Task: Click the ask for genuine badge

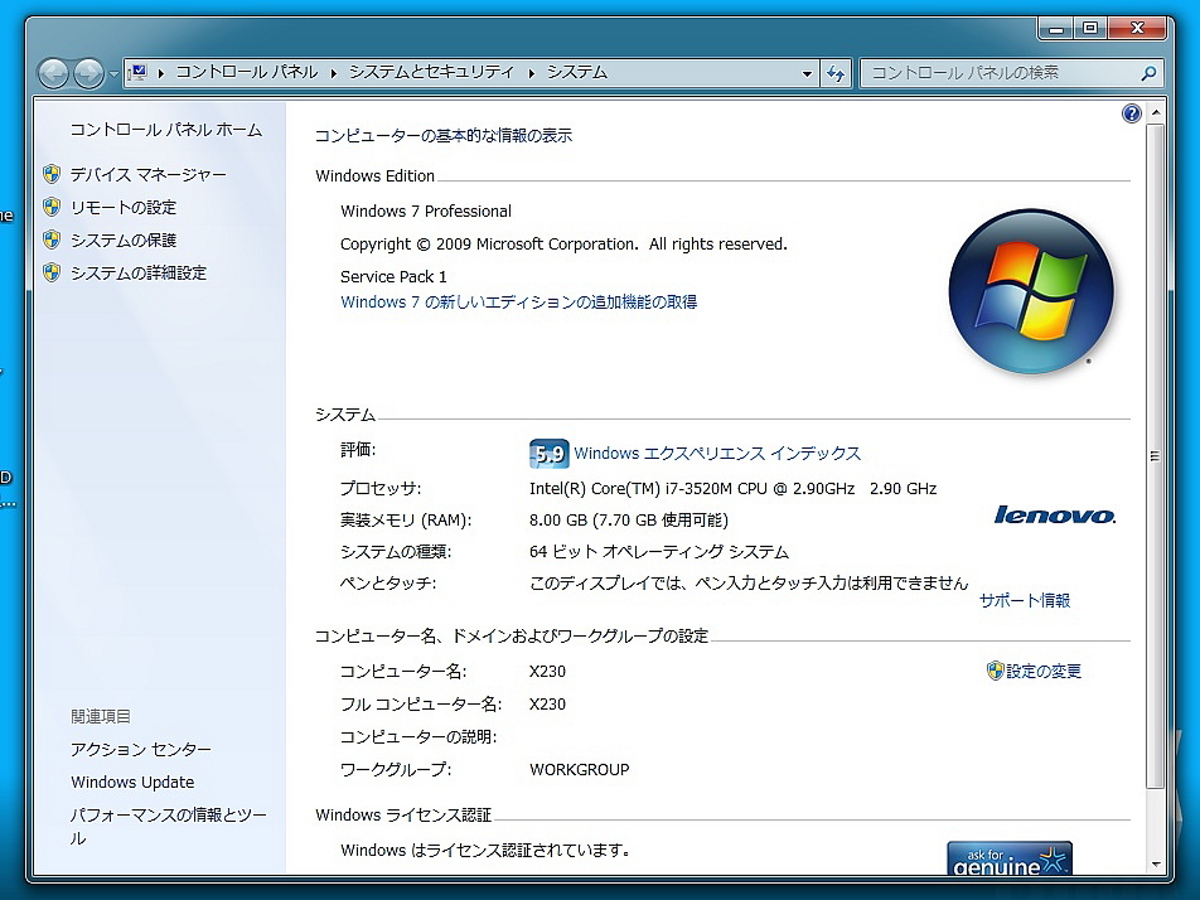Action: pyautogui.click(x=1010, y=858)
